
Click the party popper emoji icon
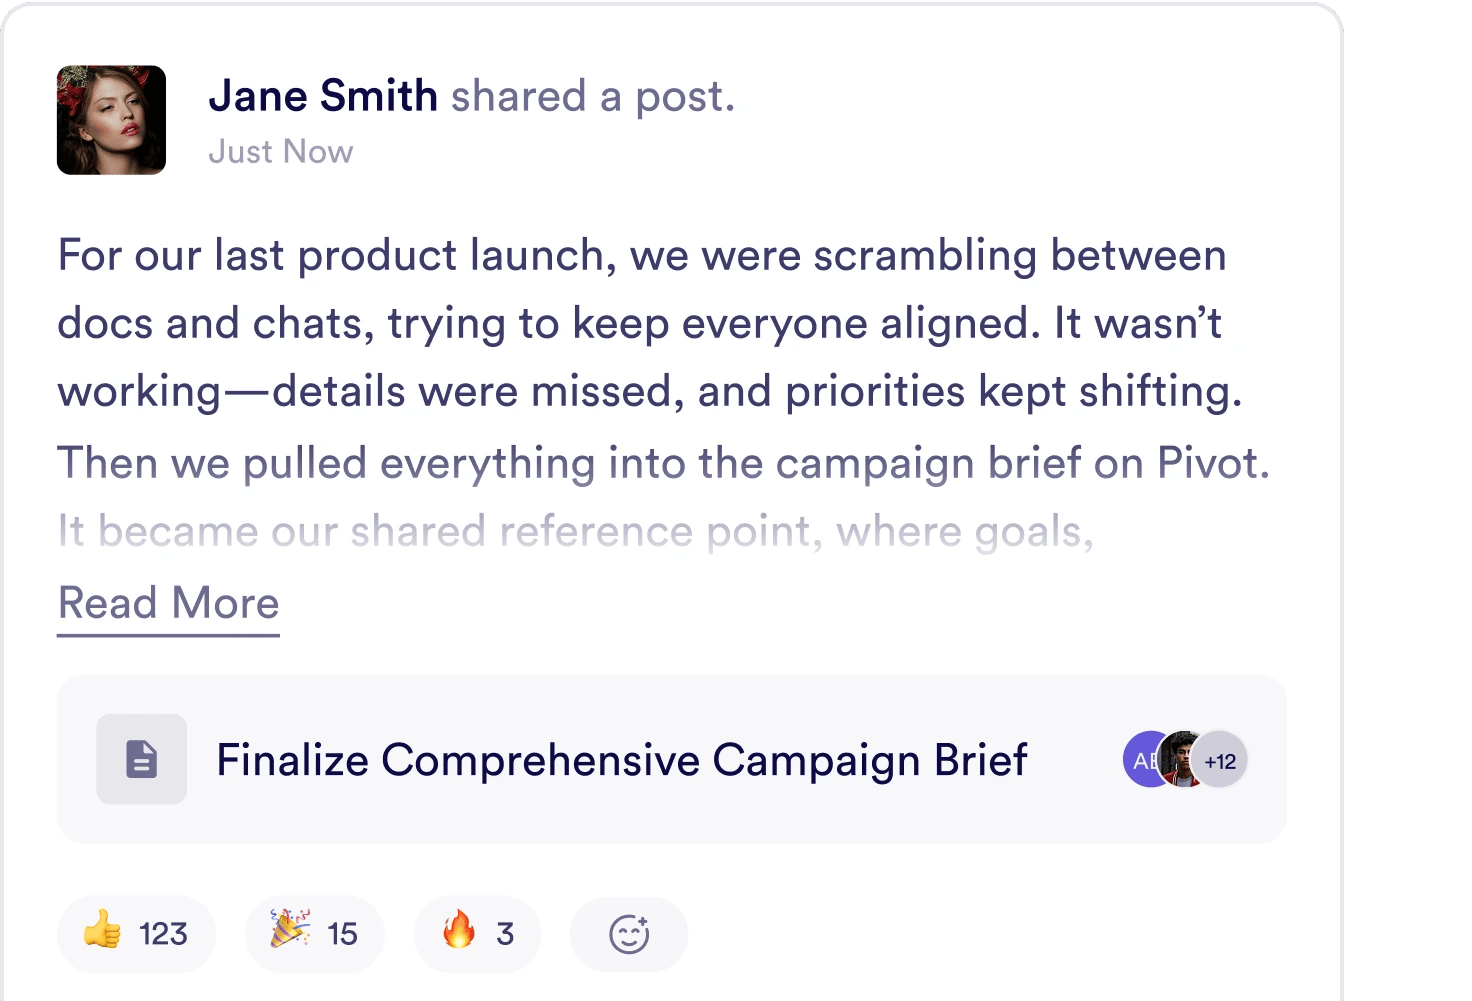(x=290, y=929)
